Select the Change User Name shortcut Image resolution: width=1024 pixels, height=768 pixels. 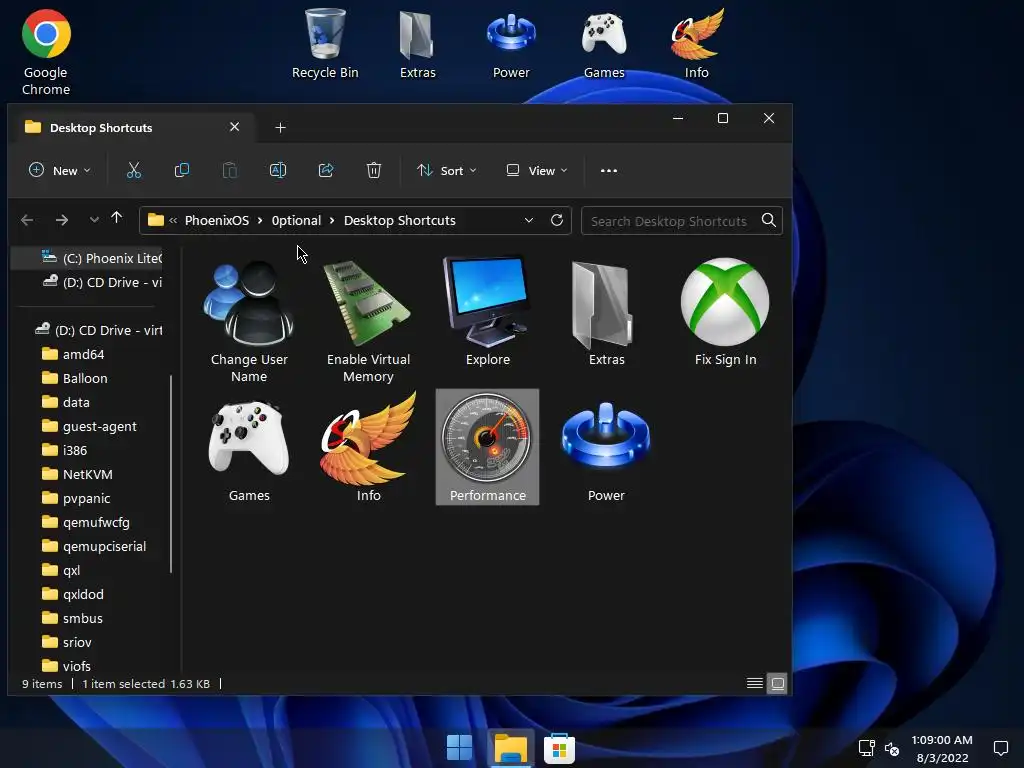249,321
